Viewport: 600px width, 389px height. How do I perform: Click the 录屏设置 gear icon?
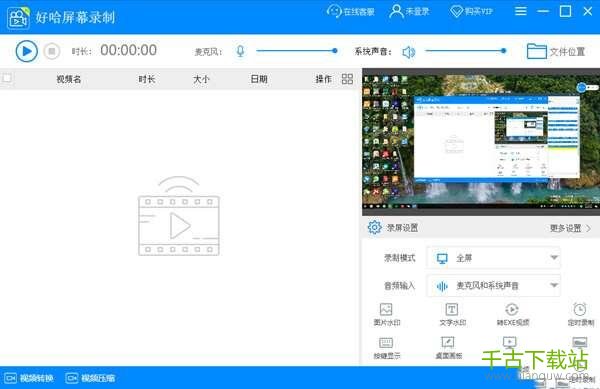pos(374,227)
